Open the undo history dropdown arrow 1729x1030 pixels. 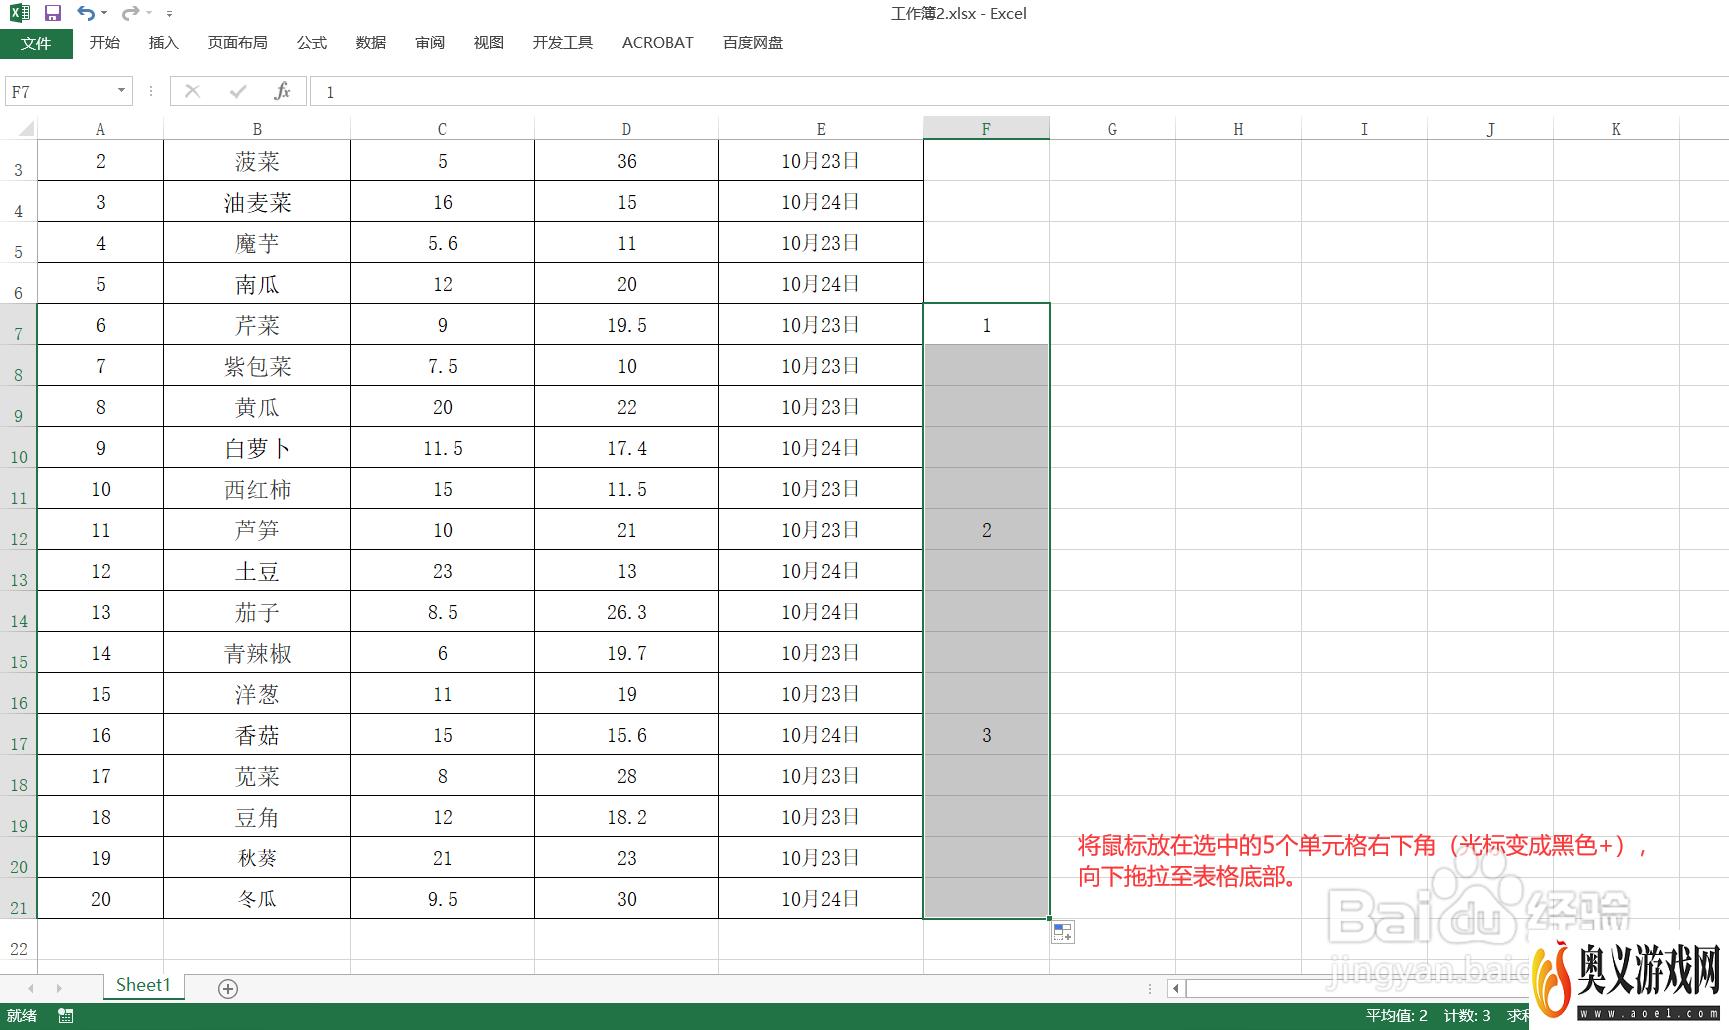tap(104, 13)
